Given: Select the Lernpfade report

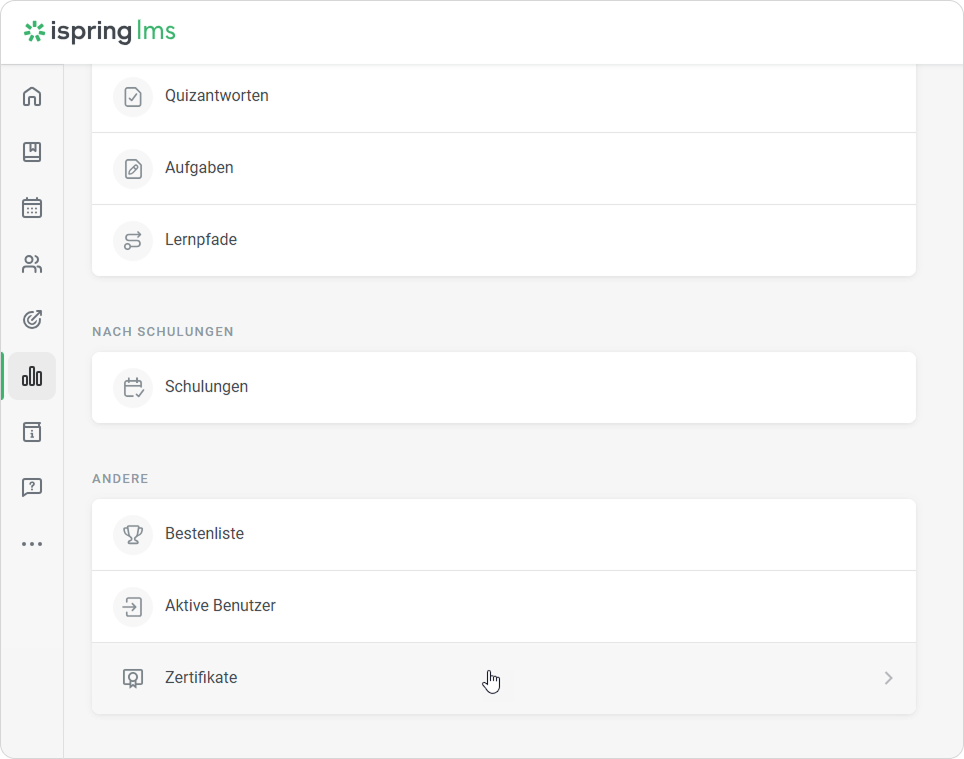Looking at the screenshot, I should [201, 240].
